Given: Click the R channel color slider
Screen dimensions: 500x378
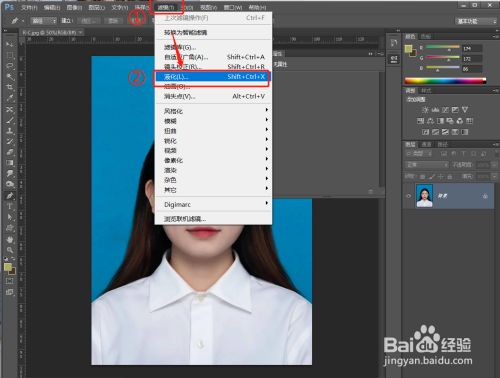Looking at the screenshot, I should click(443, 48).
